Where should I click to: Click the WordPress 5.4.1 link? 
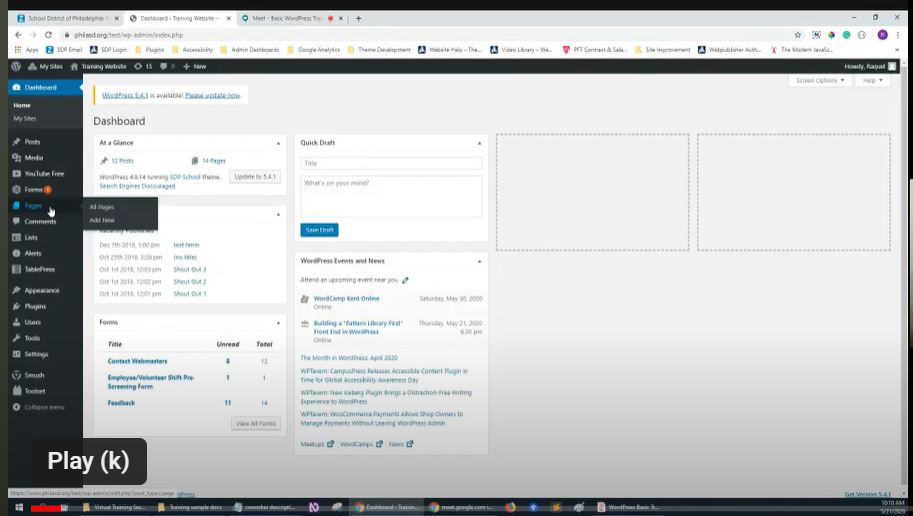tap(125, 96)
